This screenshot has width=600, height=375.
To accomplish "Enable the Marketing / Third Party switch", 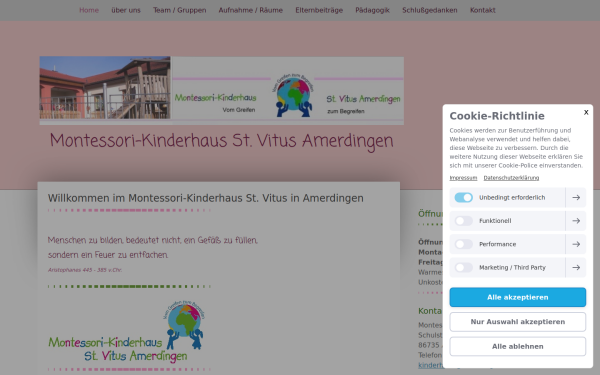I will tap(463, 267).
